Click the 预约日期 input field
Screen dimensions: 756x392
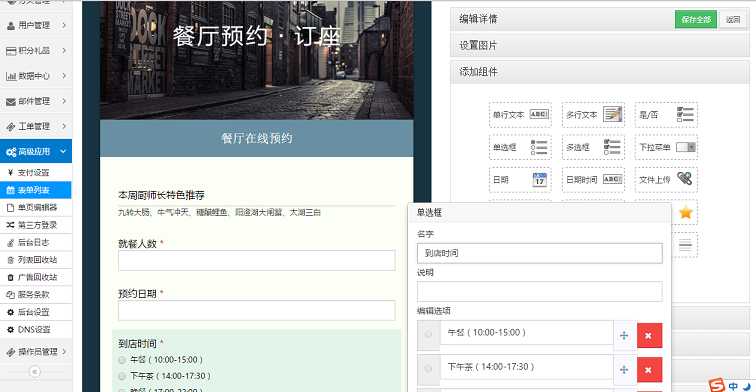[x=256, y=311]
